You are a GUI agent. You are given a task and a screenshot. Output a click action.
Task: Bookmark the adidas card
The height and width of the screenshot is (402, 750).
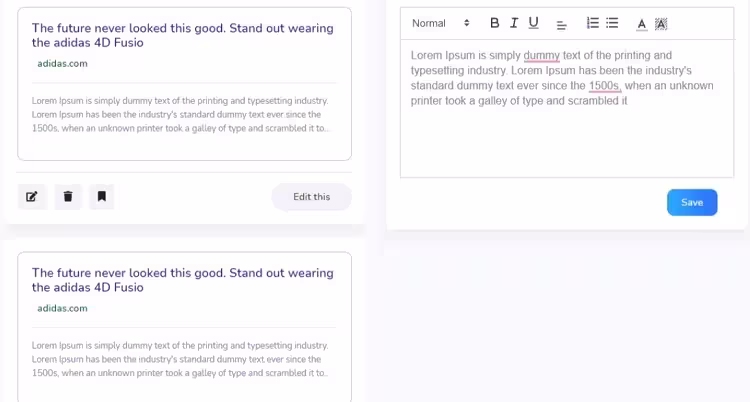101,197
